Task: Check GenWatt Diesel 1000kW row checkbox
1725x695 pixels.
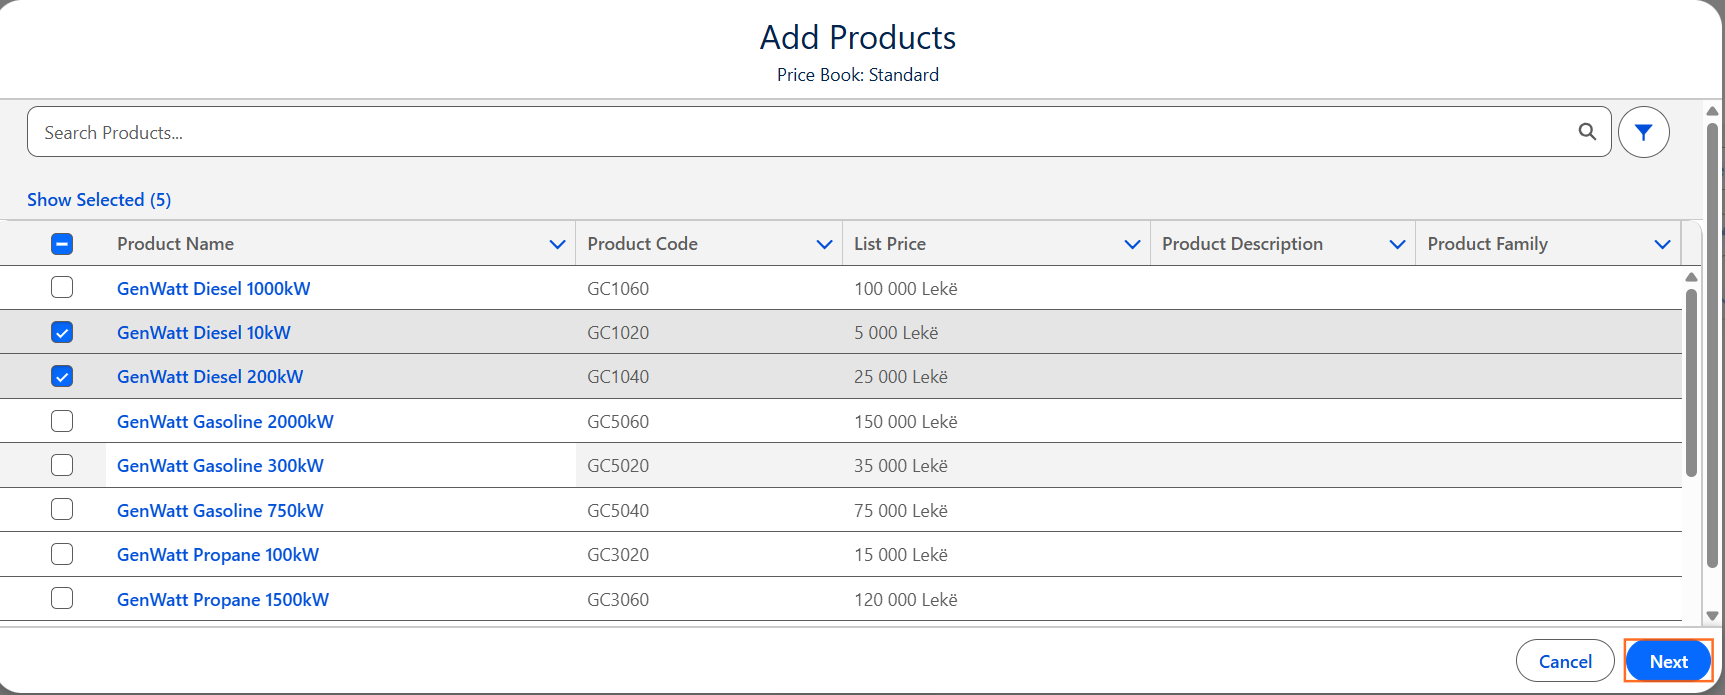Action: click(x=62, y=288)
